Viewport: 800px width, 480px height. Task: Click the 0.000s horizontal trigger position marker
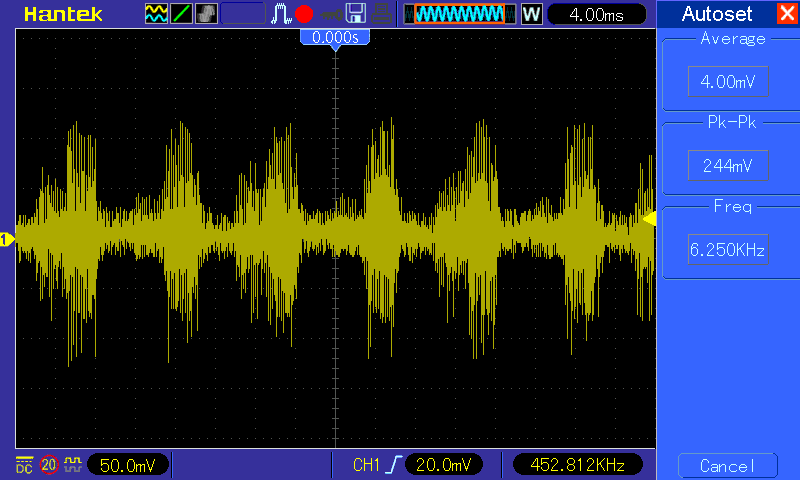click(335, 38)
